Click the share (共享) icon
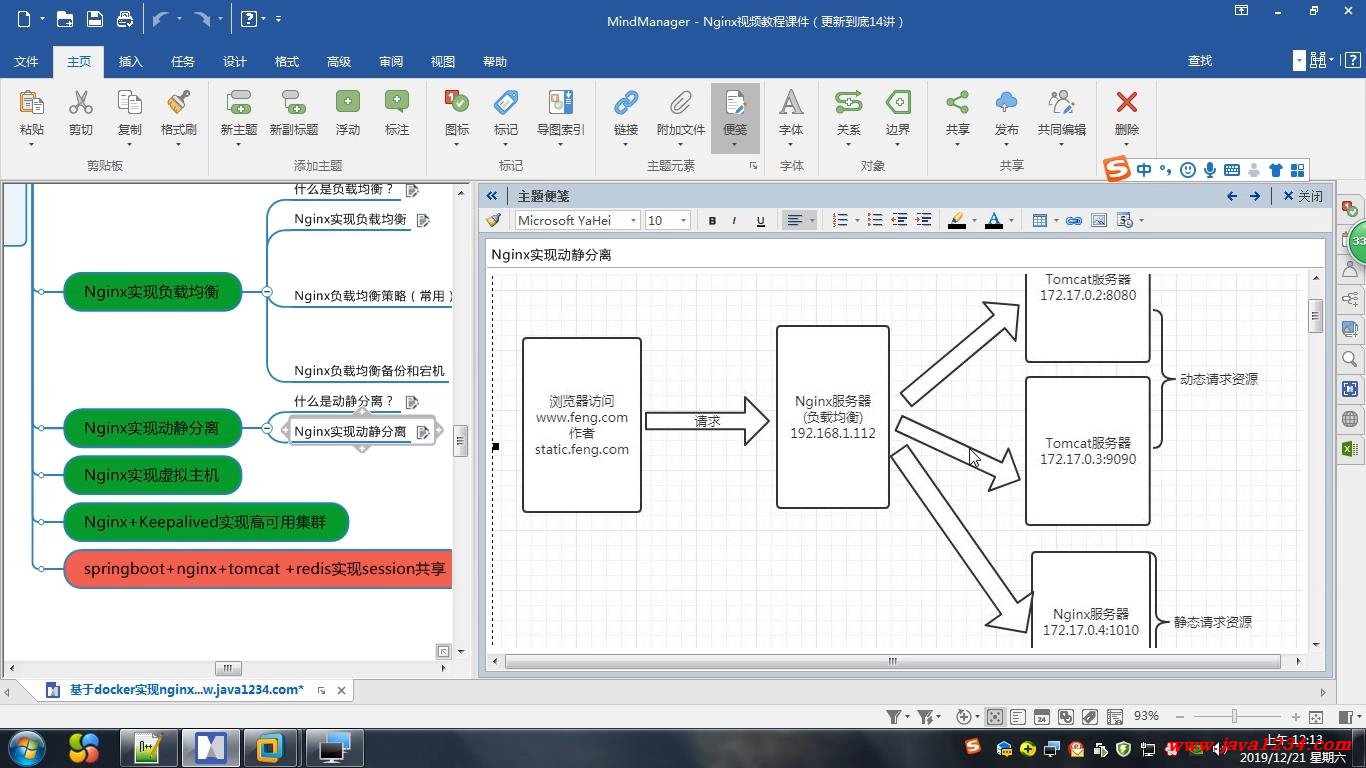 [x=957, y=102]
